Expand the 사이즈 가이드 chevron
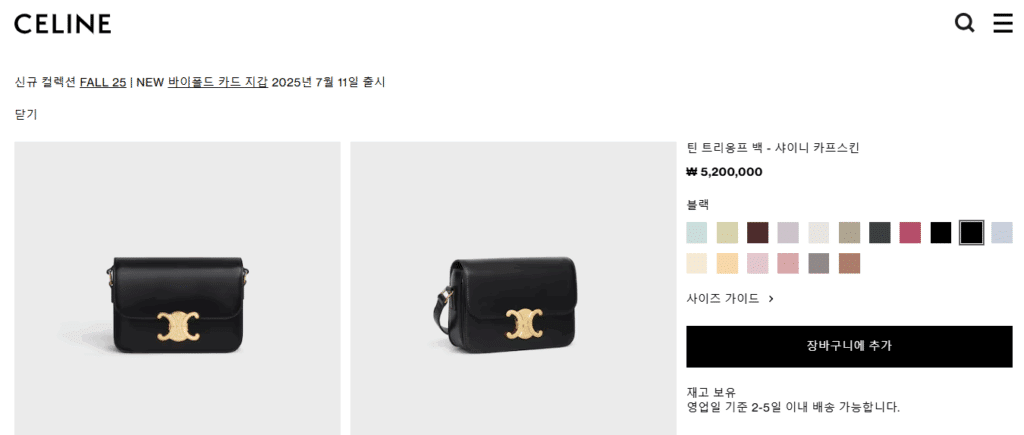1024x435 pixels. pyautogui.click(x=771, y=298)
